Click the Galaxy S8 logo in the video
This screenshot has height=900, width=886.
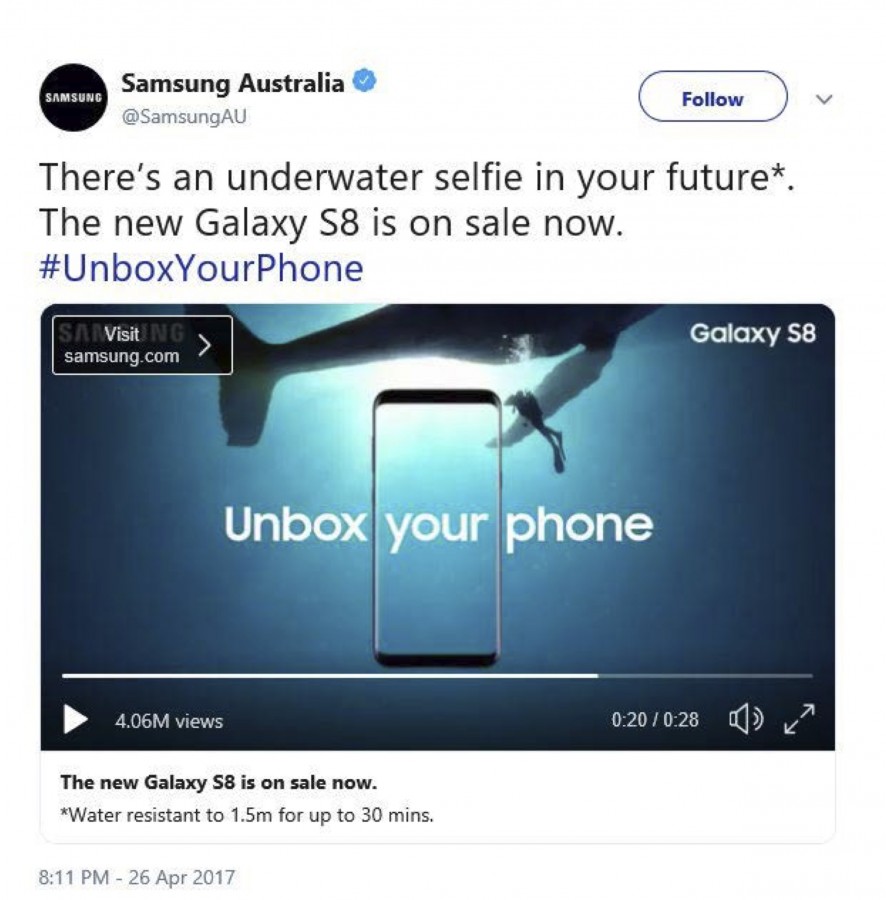pyautogui.click(x=752, y=333)
